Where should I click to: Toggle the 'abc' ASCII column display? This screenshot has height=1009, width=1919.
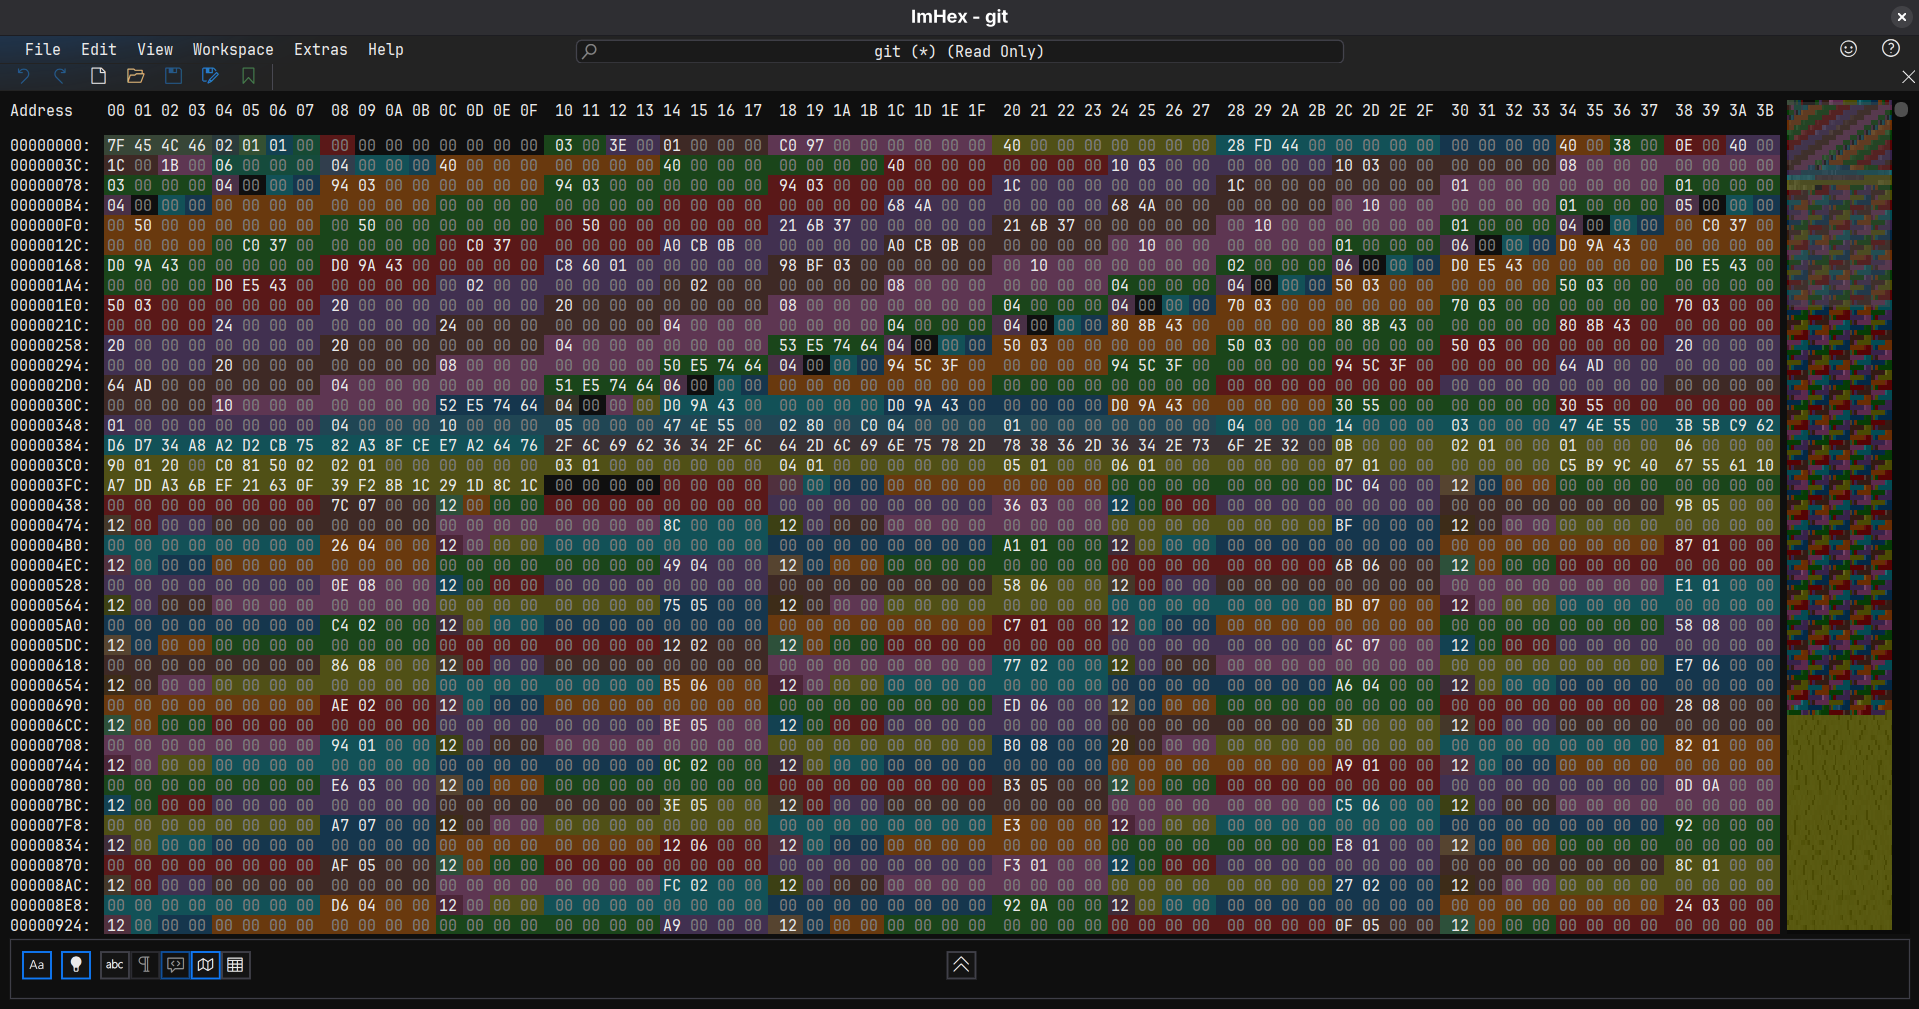click(115, 965)
